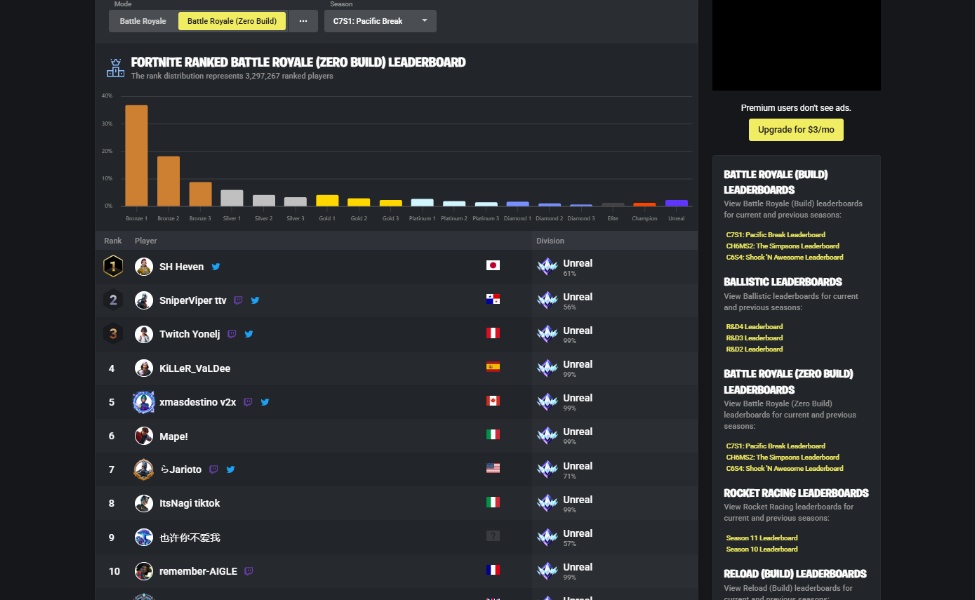The width and height of the screenshot is (975, 600).
Task: Click the France flag for remember-AIGLE
Action: pos(493,570)
